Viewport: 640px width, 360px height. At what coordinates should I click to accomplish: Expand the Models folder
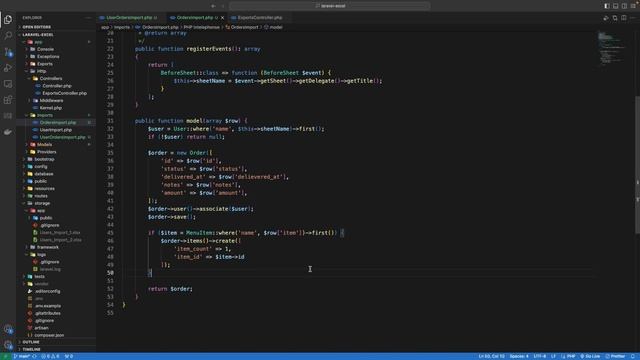click(x=44, y=144)
